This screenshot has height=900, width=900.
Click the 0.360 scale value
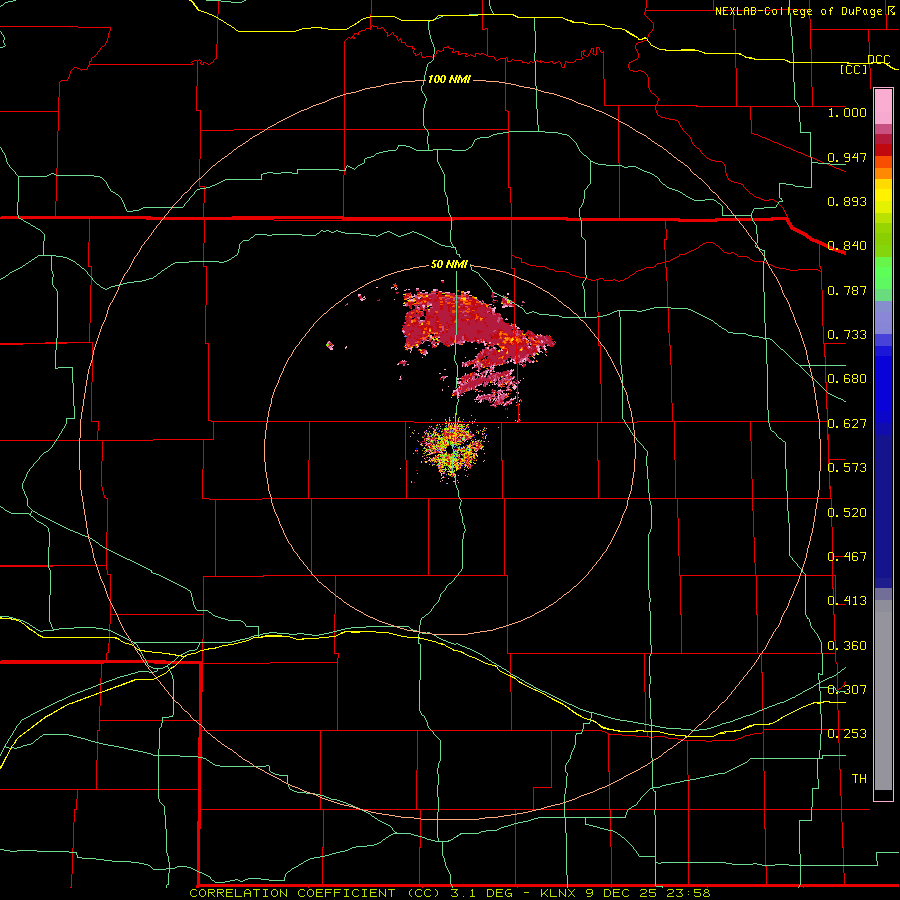[847, 646]
